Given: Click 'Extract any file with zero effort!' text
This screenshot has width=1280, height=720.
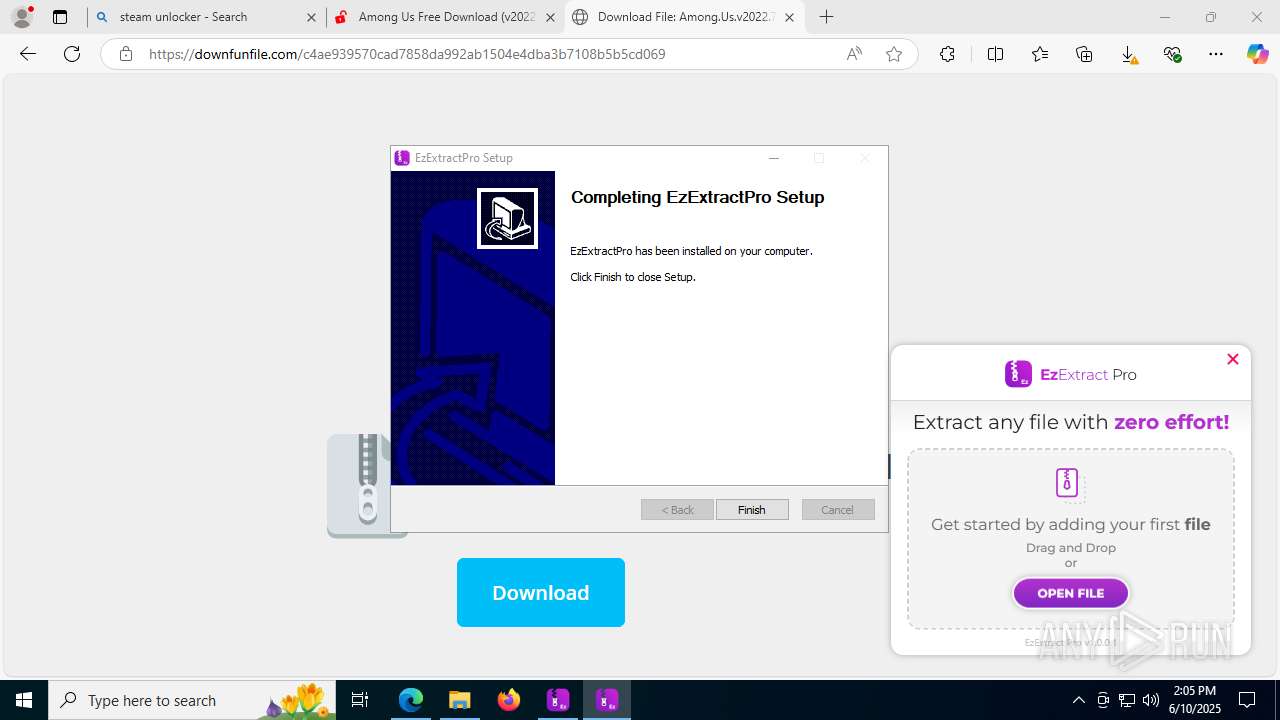Looking at the screenshot, I should (1071, 422).
